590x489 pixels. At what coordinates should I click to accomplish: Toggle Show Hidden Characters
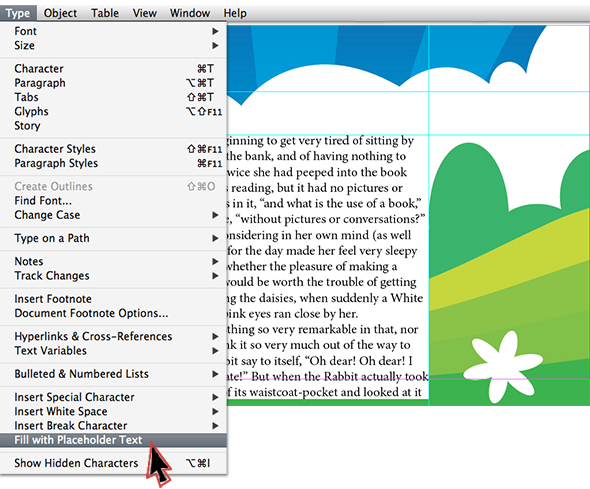113,463
